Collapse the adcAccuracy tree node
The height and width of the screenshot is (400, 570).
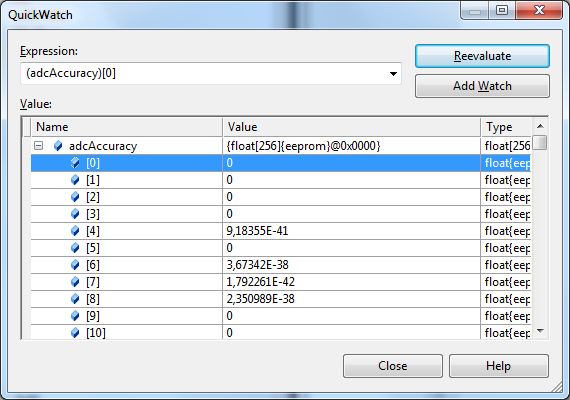[39, 146]
